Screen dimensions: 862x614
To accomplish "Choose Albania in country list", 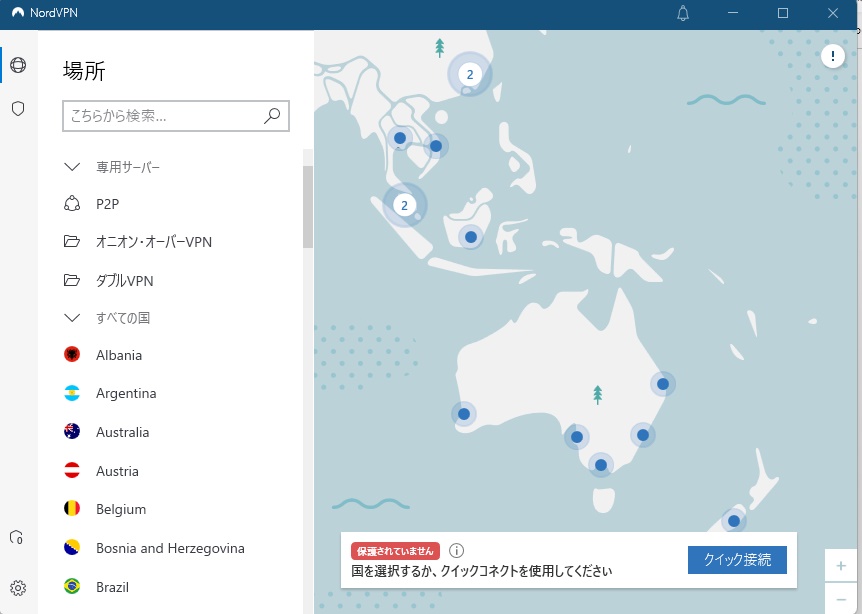I will [x=119, y=355].
